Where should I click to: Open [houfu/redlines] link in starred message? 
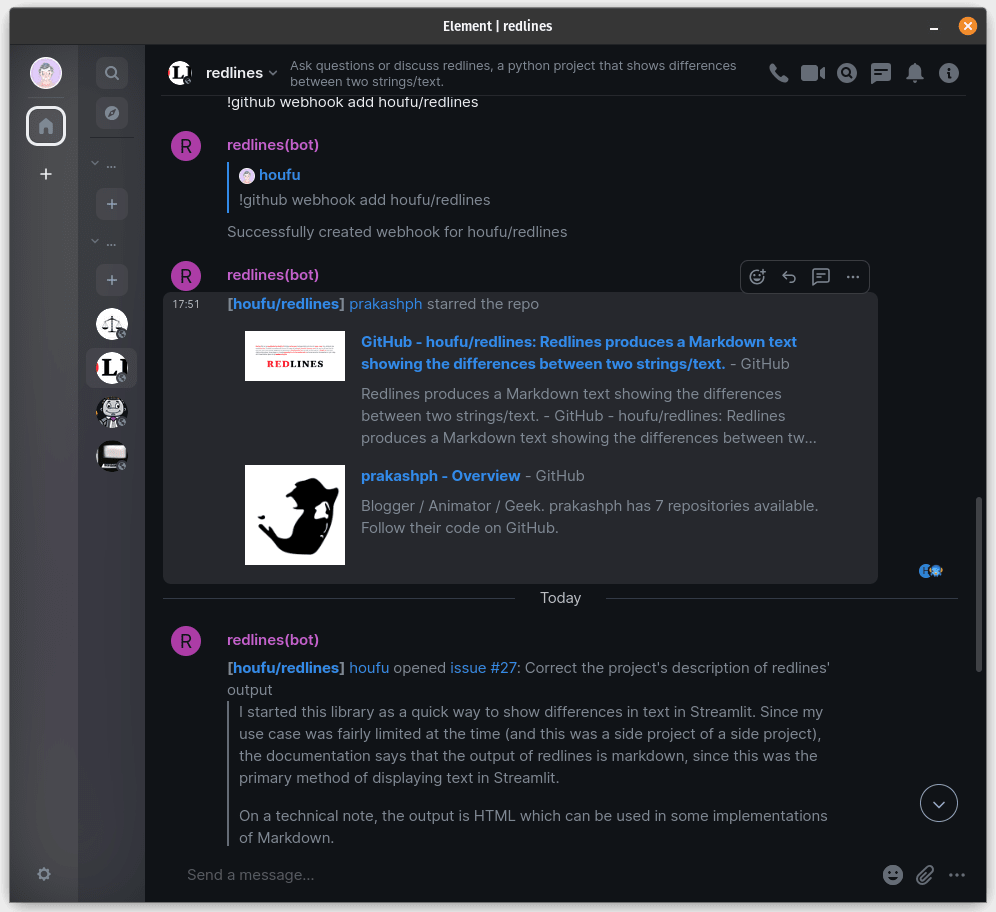pyautogui.click(x=286, y=304)
